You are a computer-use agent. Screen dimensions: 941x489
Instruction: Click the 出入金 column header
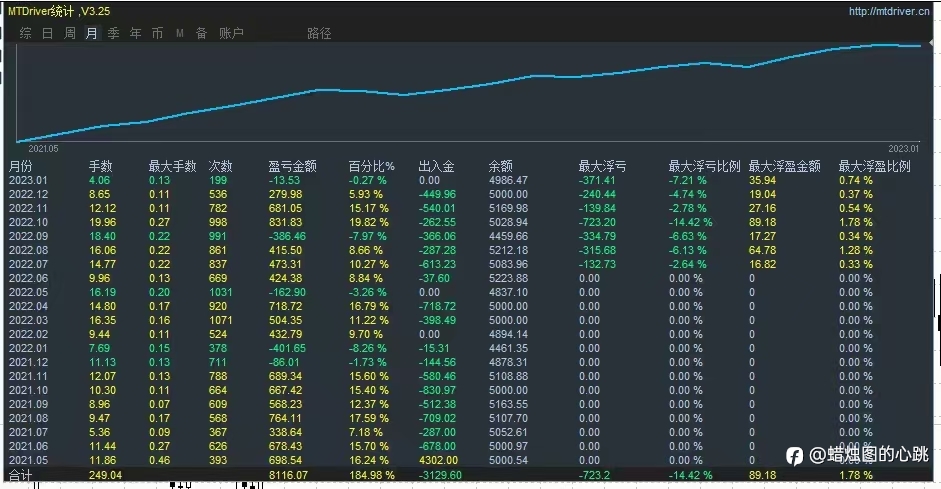436,166
